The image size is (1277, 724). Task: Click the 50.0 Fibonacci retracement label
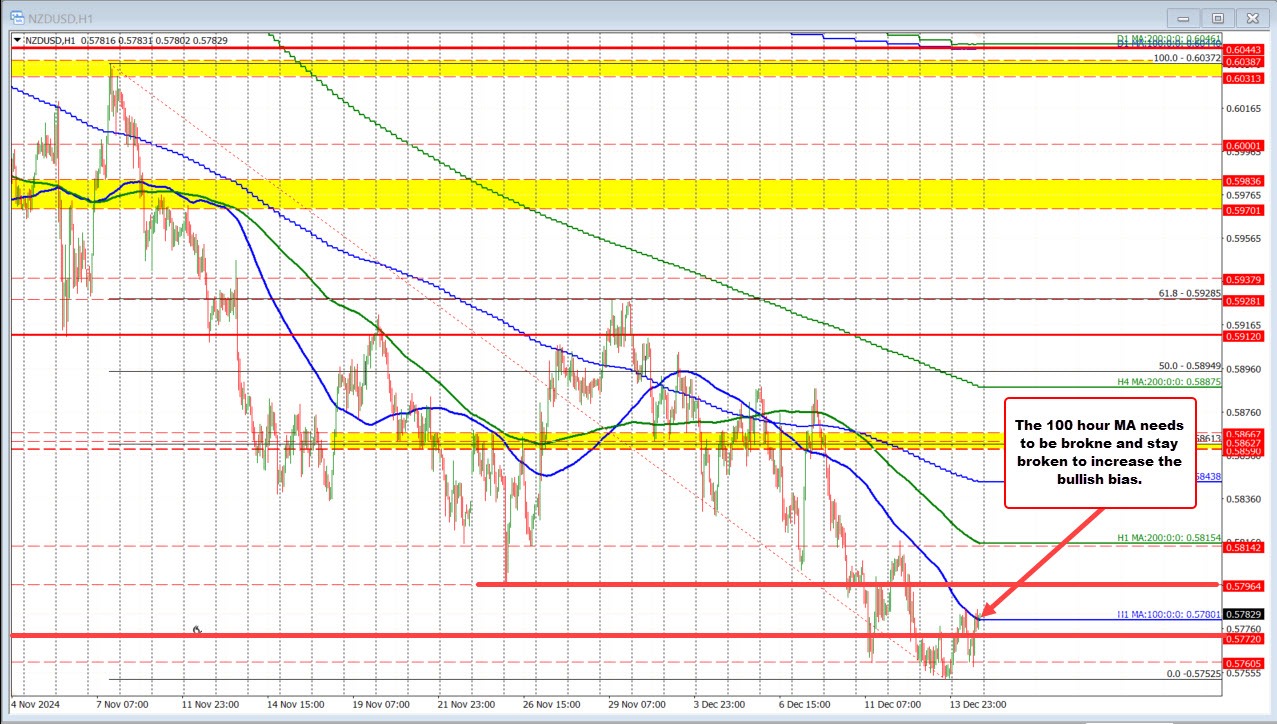1189,367
